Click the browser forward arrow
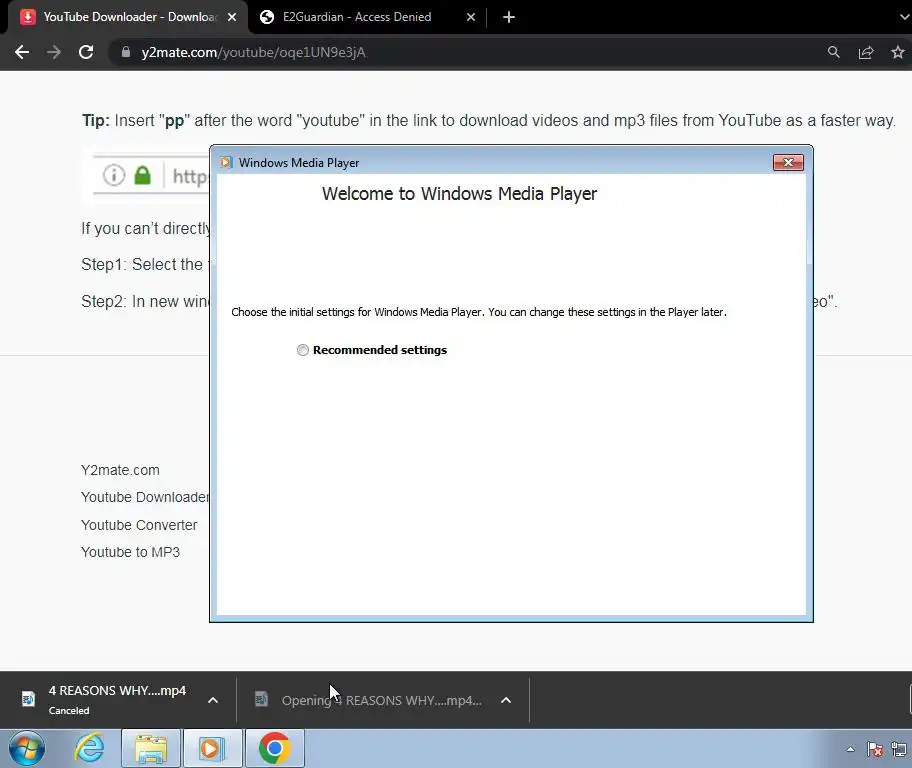This screenshot has height=768, width=912. click(54, 52)
